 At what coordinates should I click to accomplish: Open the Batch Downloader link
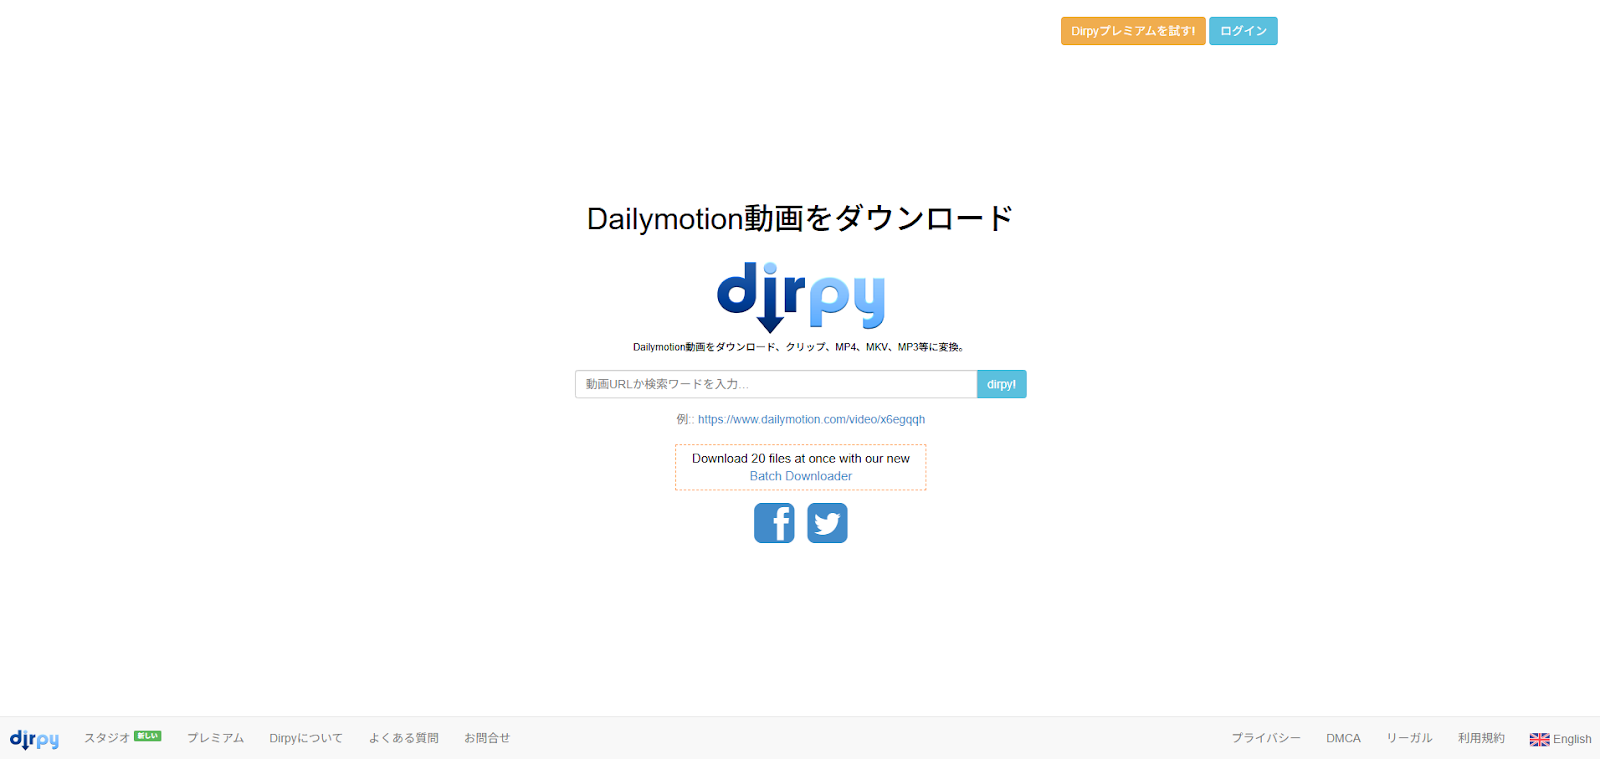tap(801, 476)
